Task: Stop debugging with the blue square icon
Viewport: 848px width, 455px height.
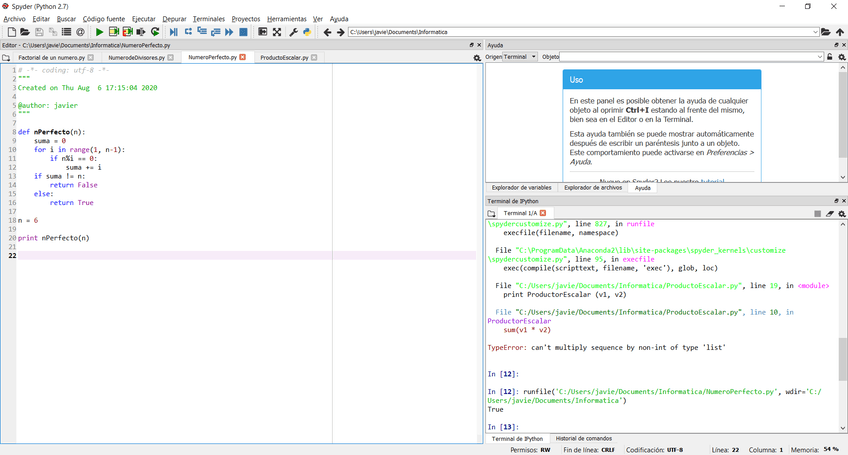Action: 243,32
